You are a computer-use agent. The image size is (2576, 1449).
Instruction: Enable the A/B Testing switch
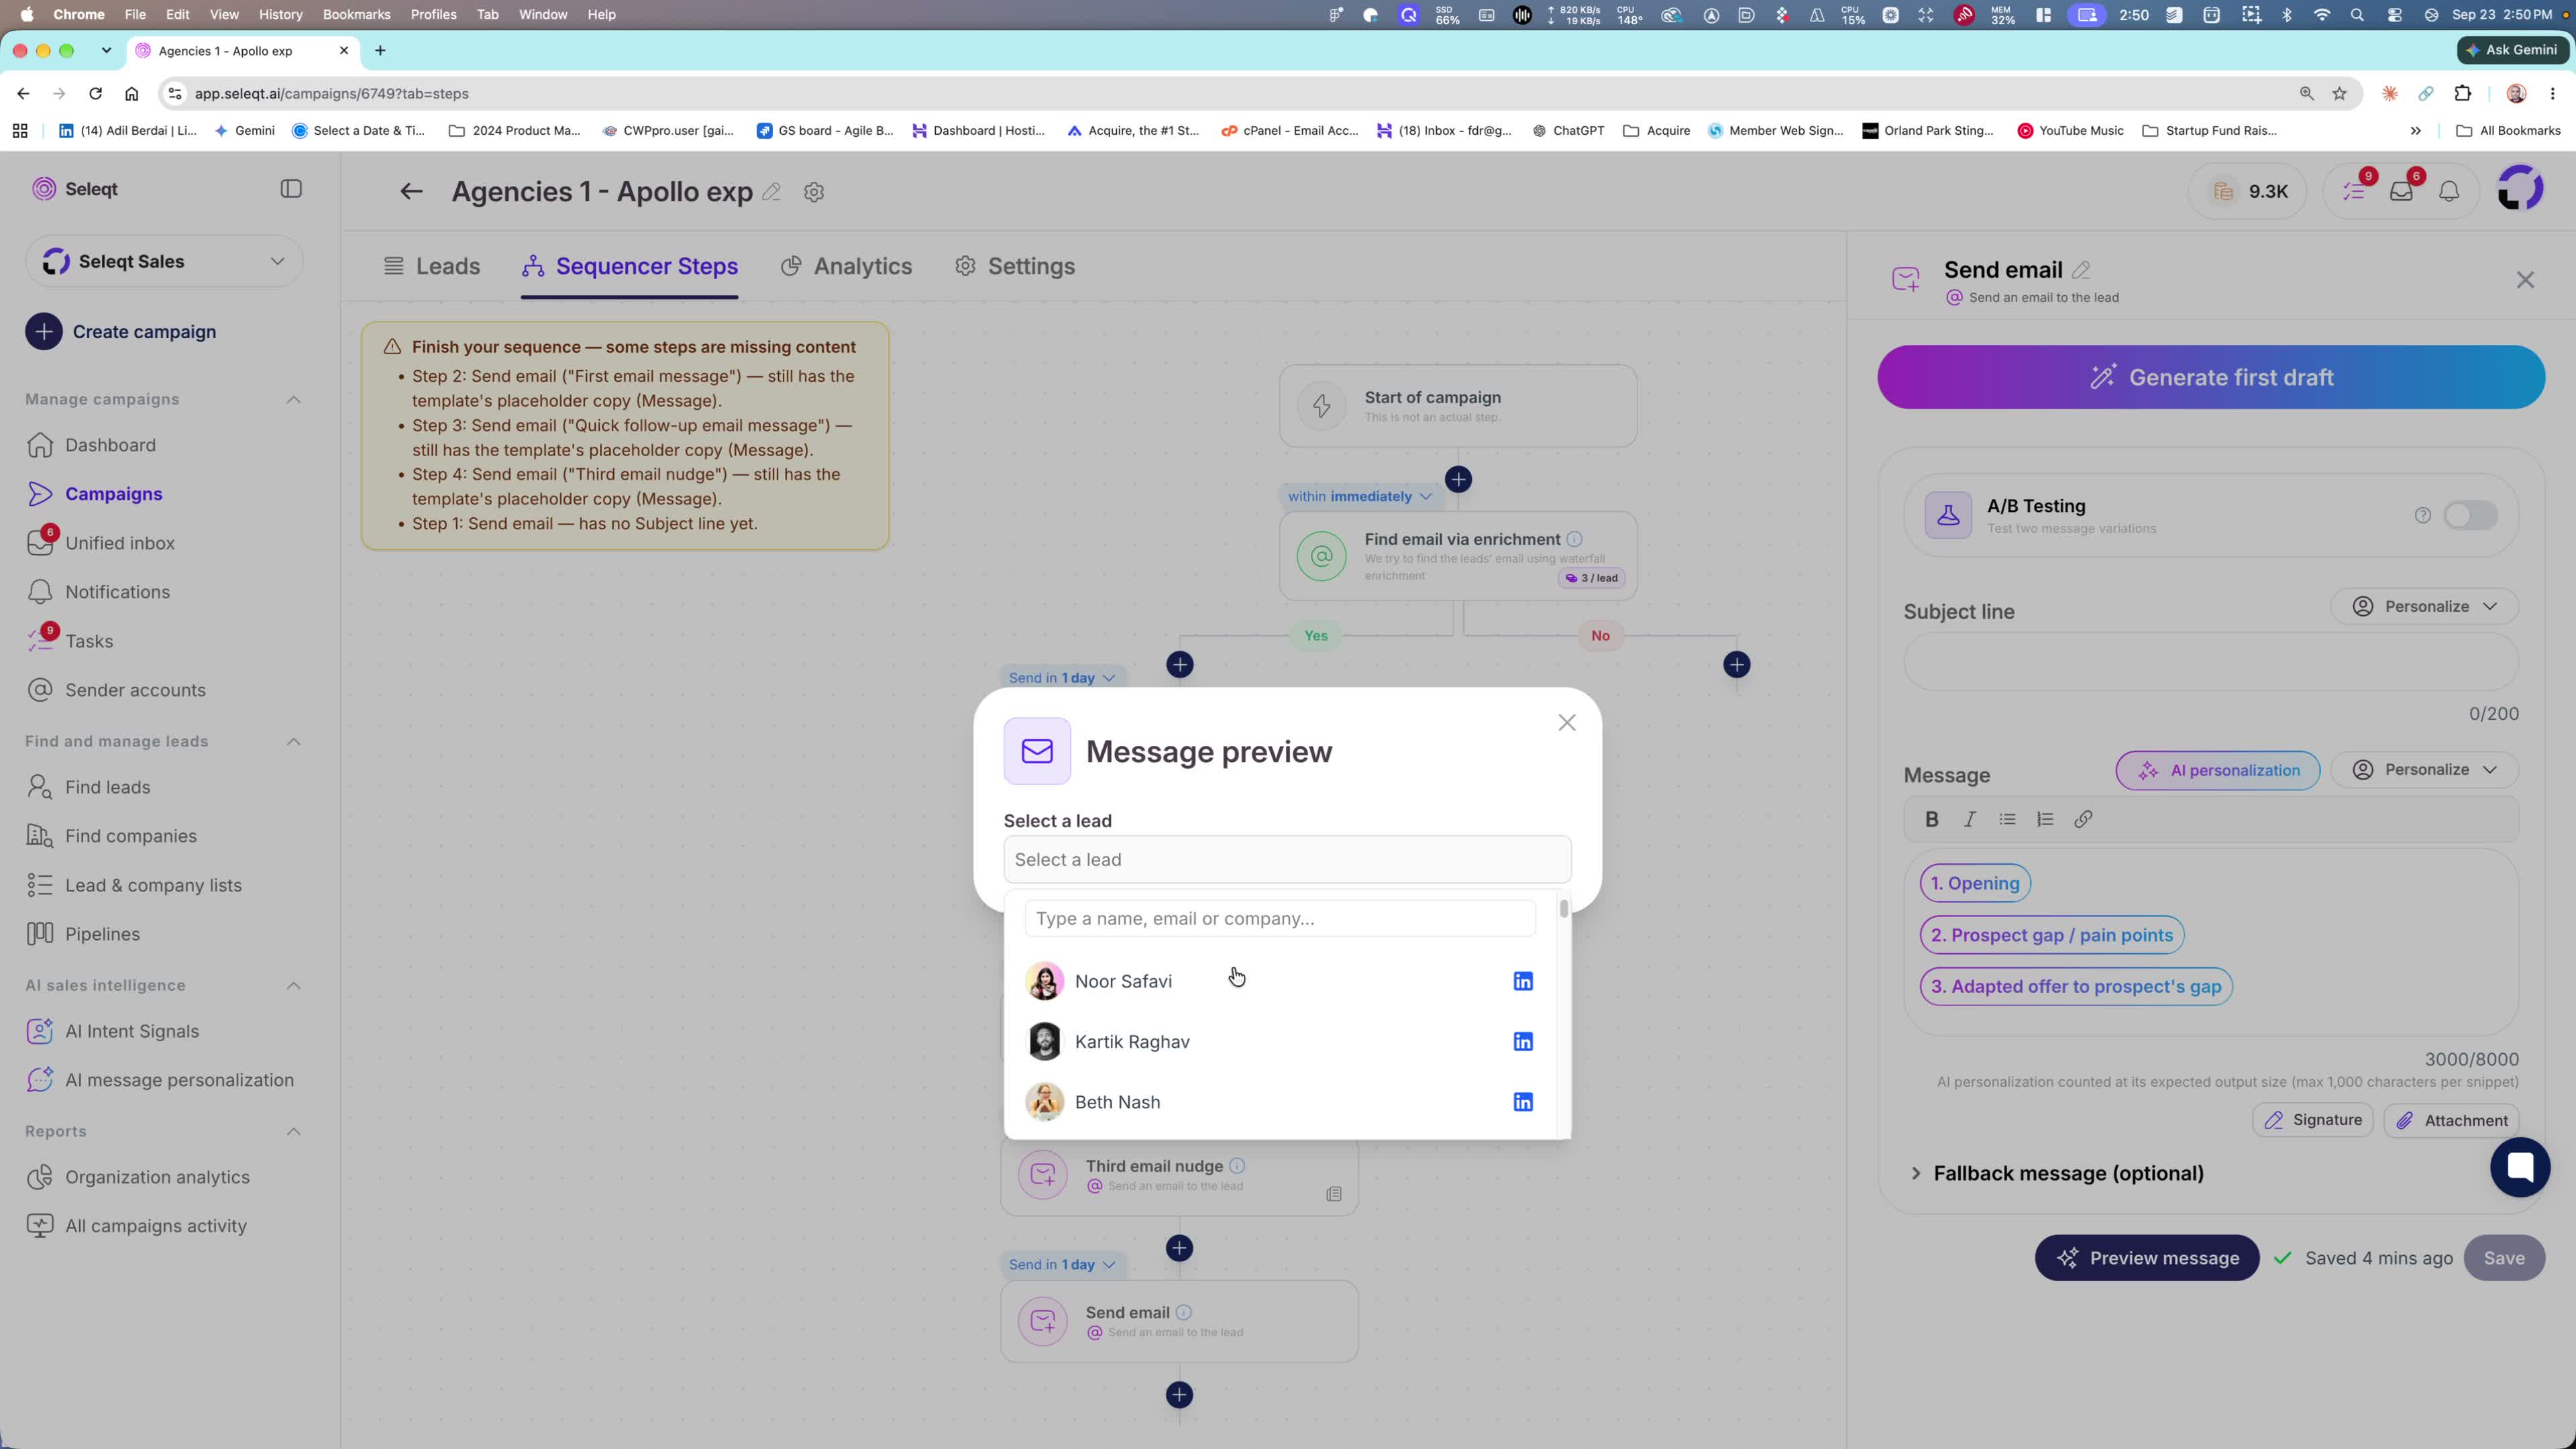[x=2470, y=515]
